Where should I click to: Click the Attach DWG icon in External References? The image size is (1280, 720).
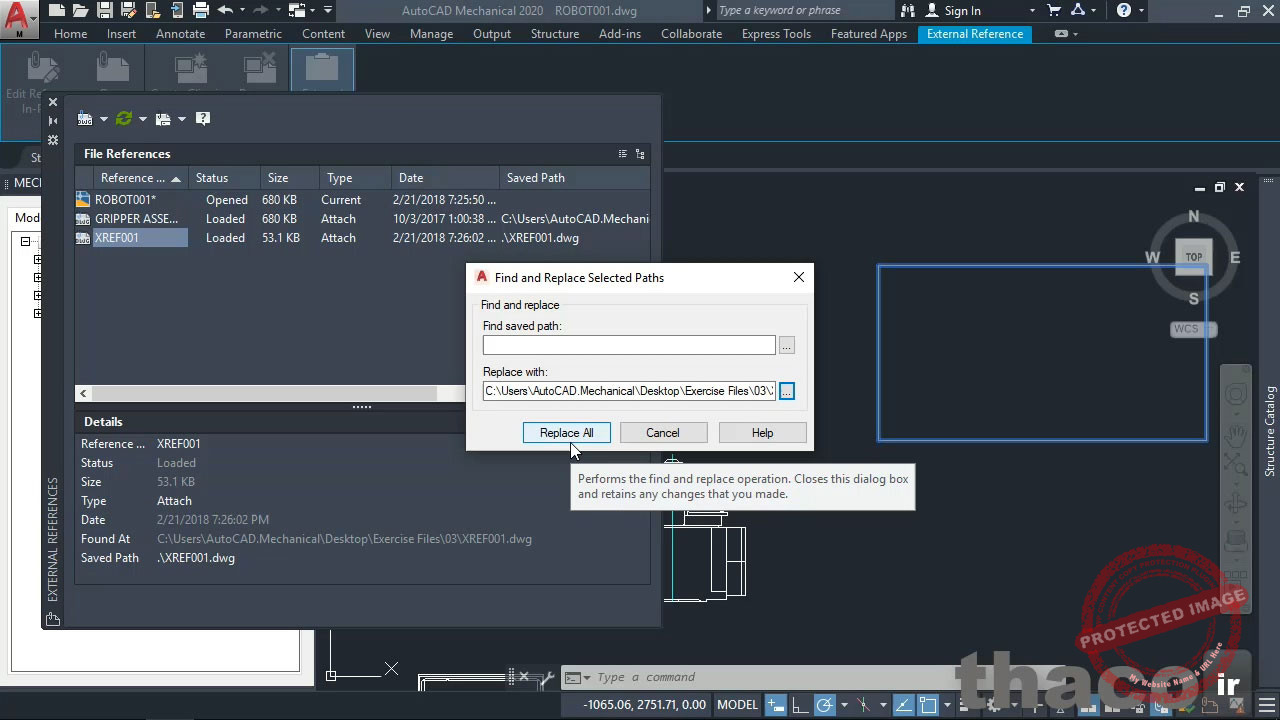point(85,119)
